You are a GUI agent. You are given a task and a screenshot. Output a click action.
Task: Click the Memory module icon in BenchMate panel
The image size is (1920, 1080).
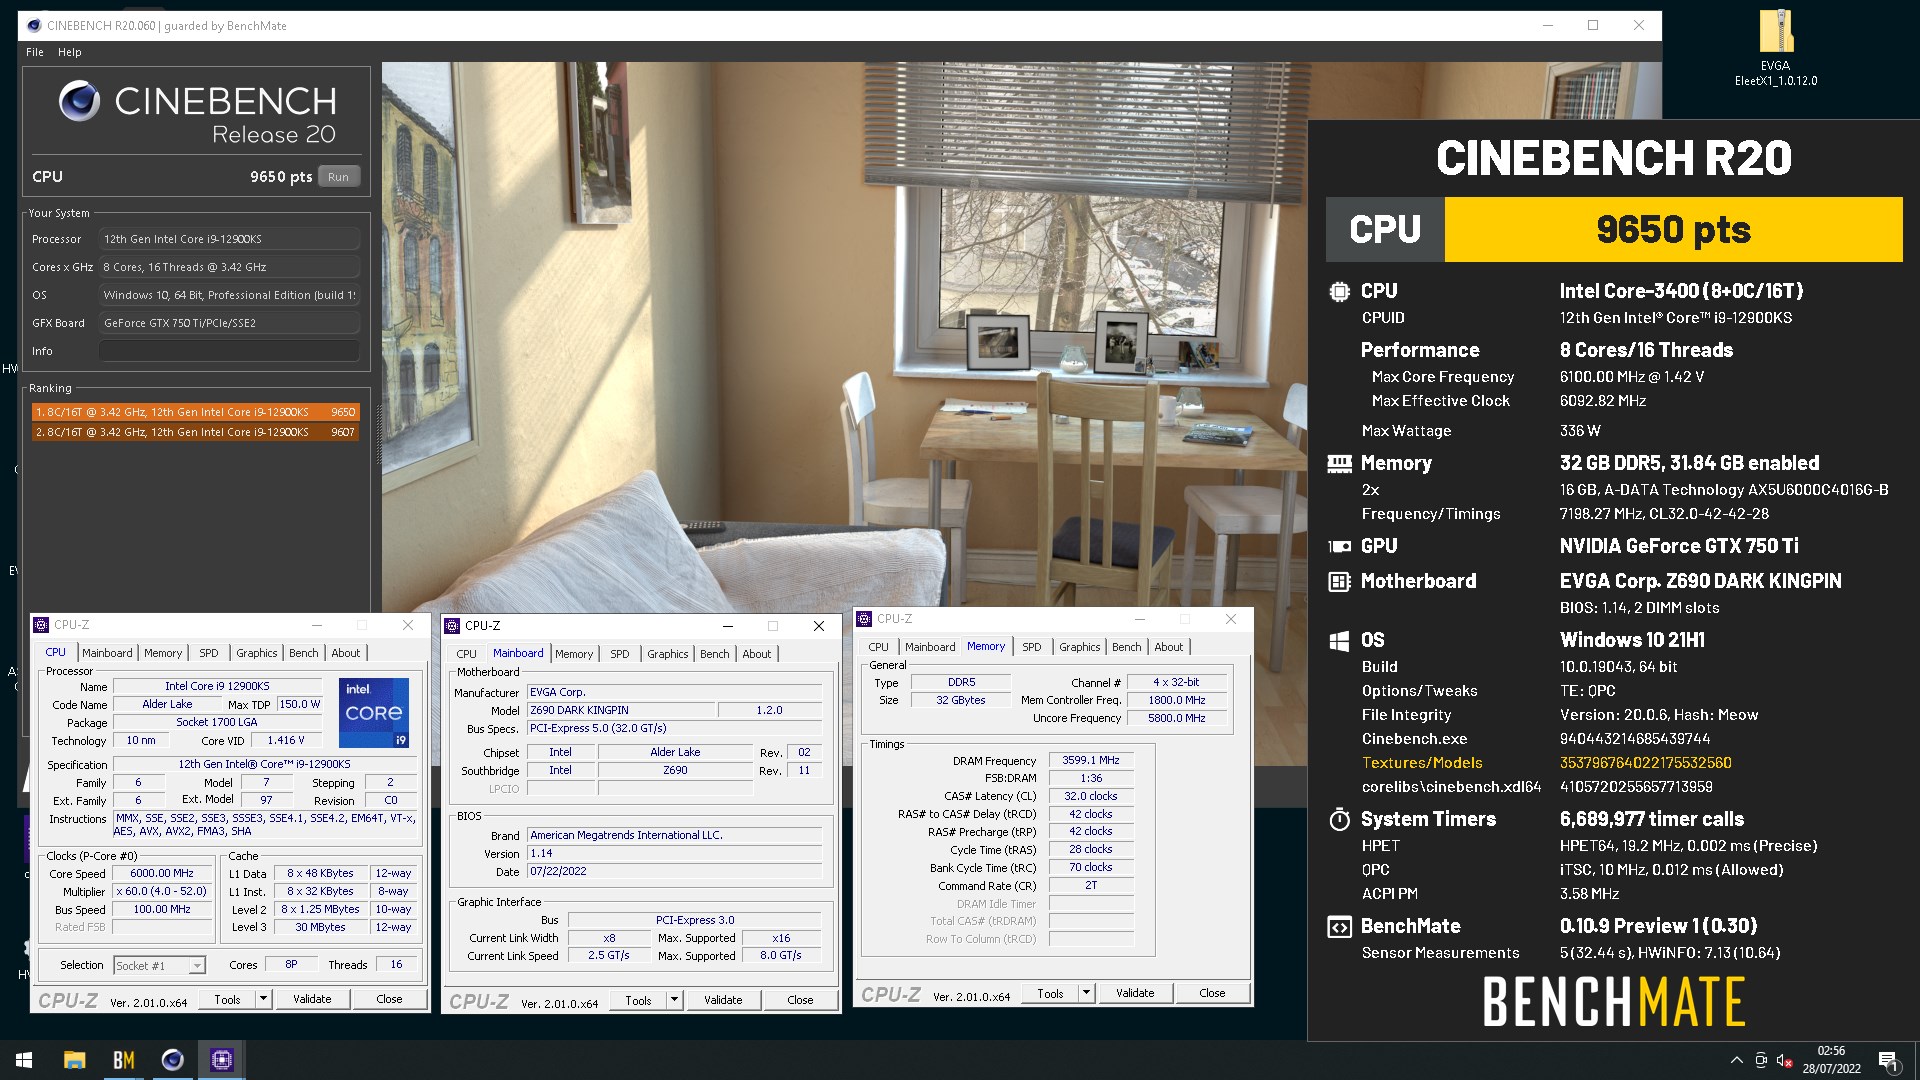click(x=1339, y=463)
